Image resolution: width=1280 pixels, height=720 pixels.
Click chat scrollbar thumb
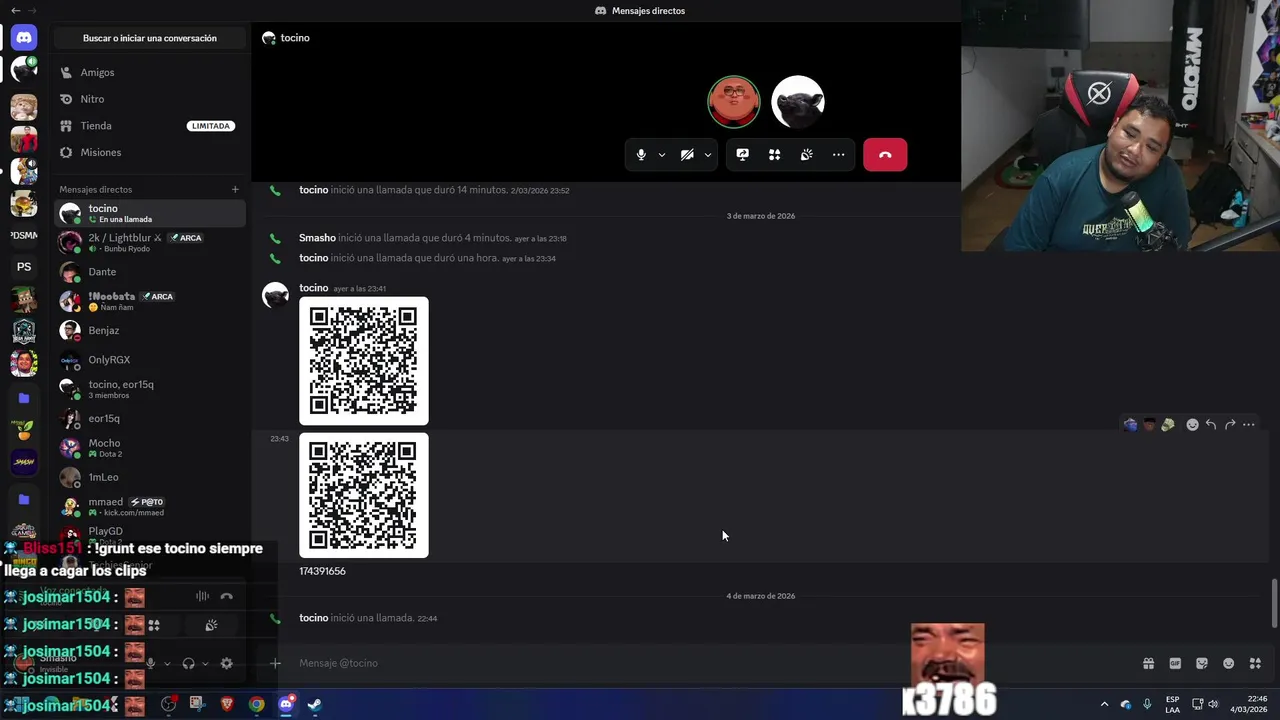(x=1274, y=603)
